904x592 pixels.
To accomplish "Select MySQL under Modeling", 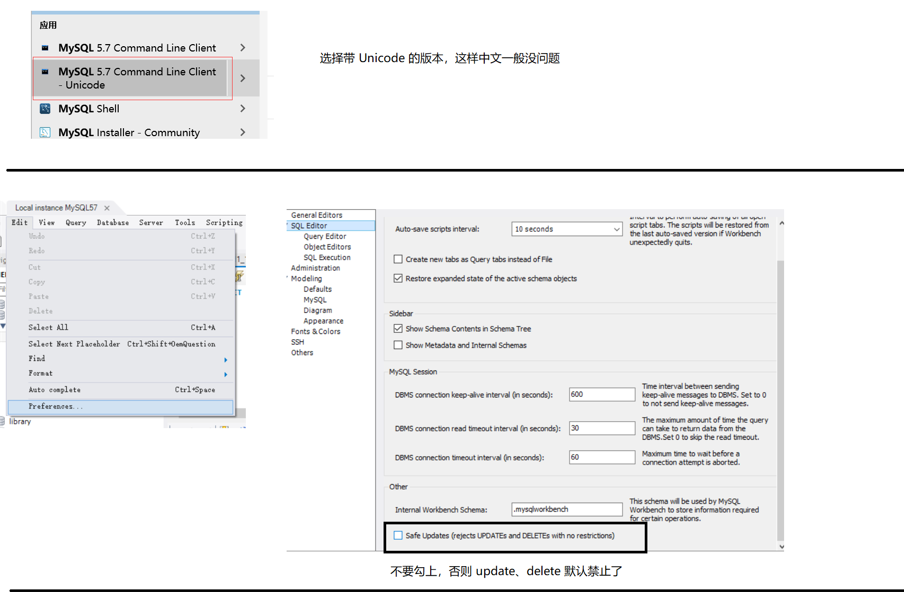I will (x=315, y=300).
